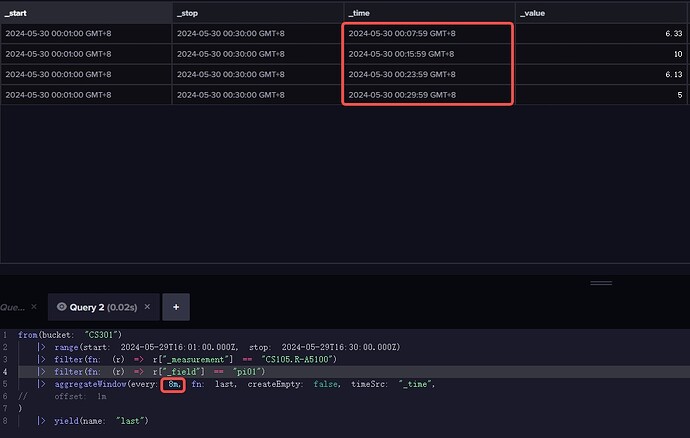Select _stop cell in the 6.13 row
The width and height of the screenshot is (690, 438).
(x=257, y=74)
